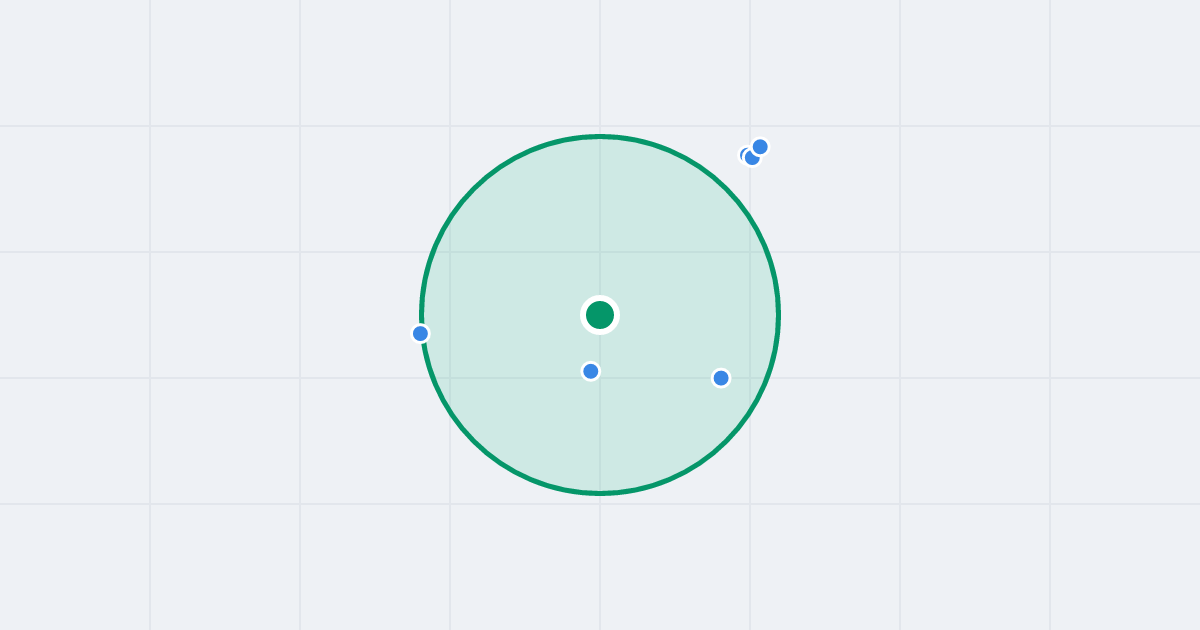Select the blue dot just below the center marker
This screenshot has width=1200, height=630.
pyautogui.click(x=591, y=371)
